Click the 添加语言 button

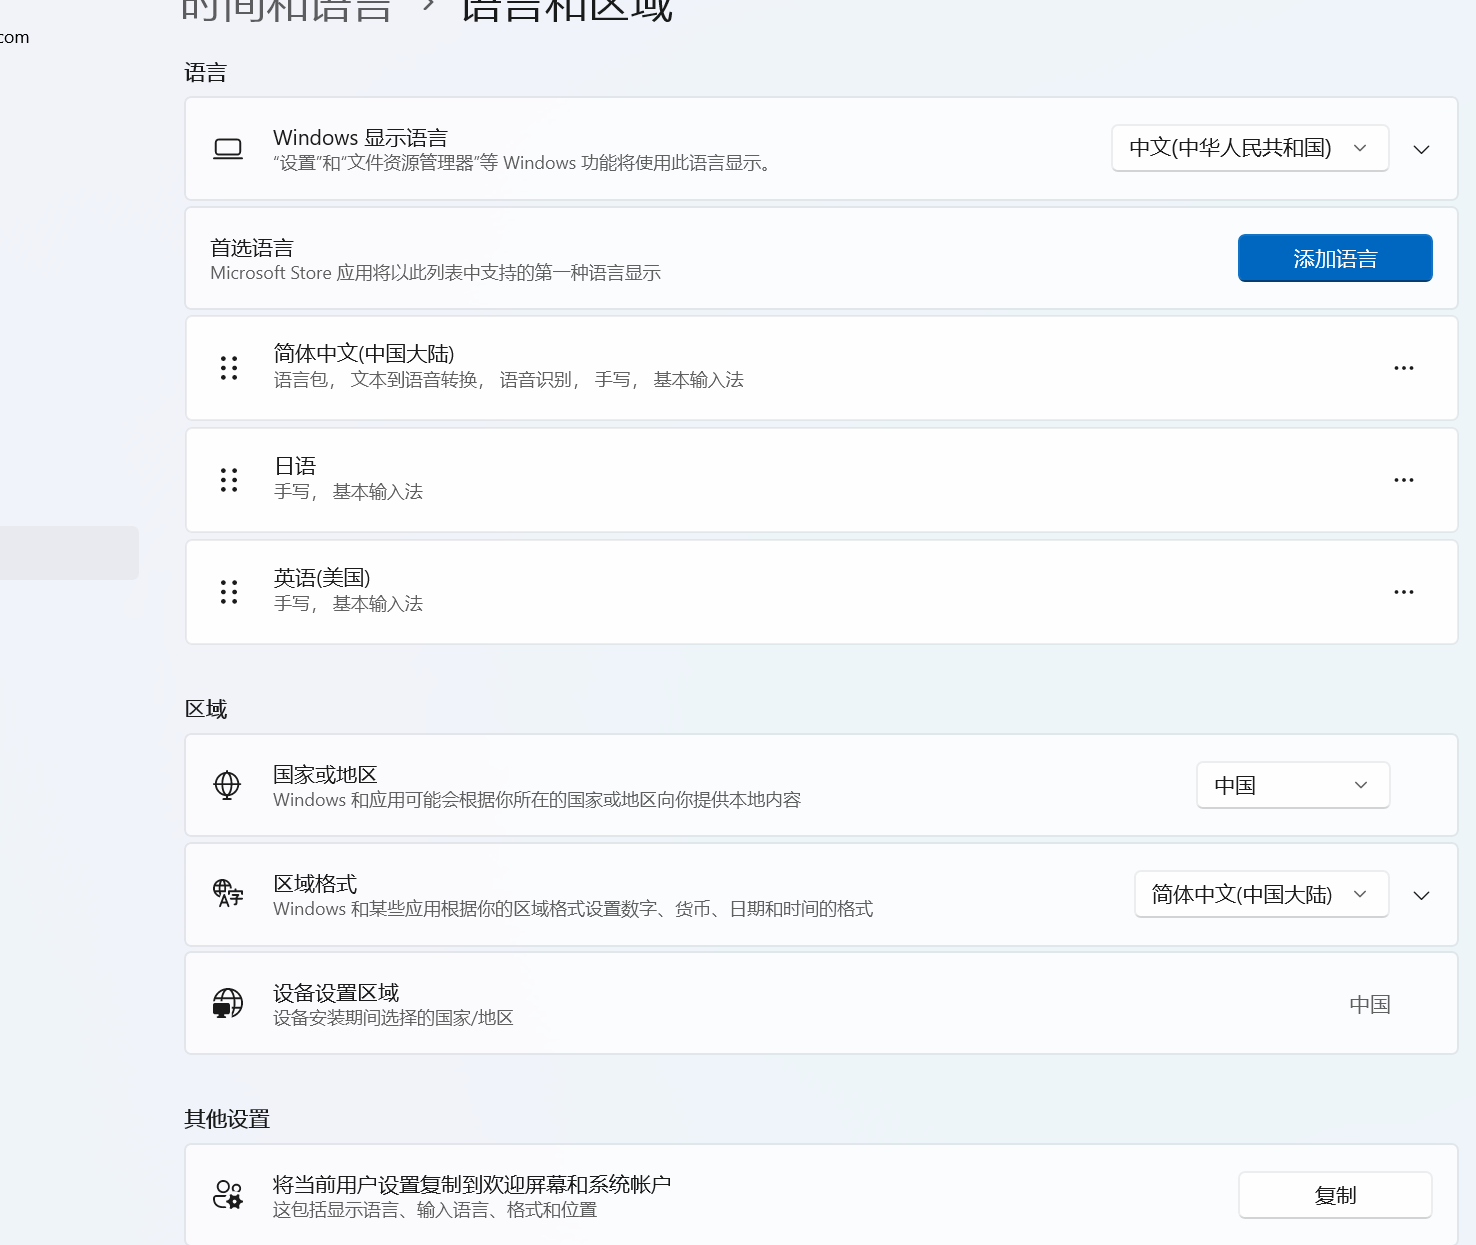point(1334,258)
